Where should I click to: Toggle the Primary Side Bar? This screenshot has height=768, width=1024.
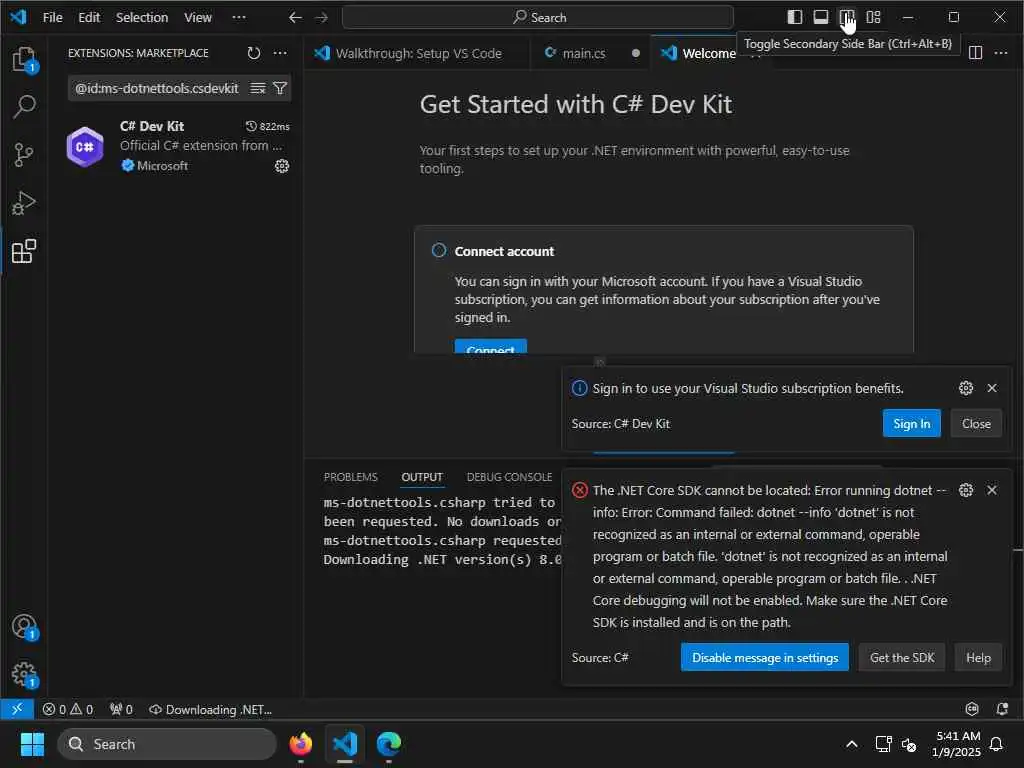(794, 17)
